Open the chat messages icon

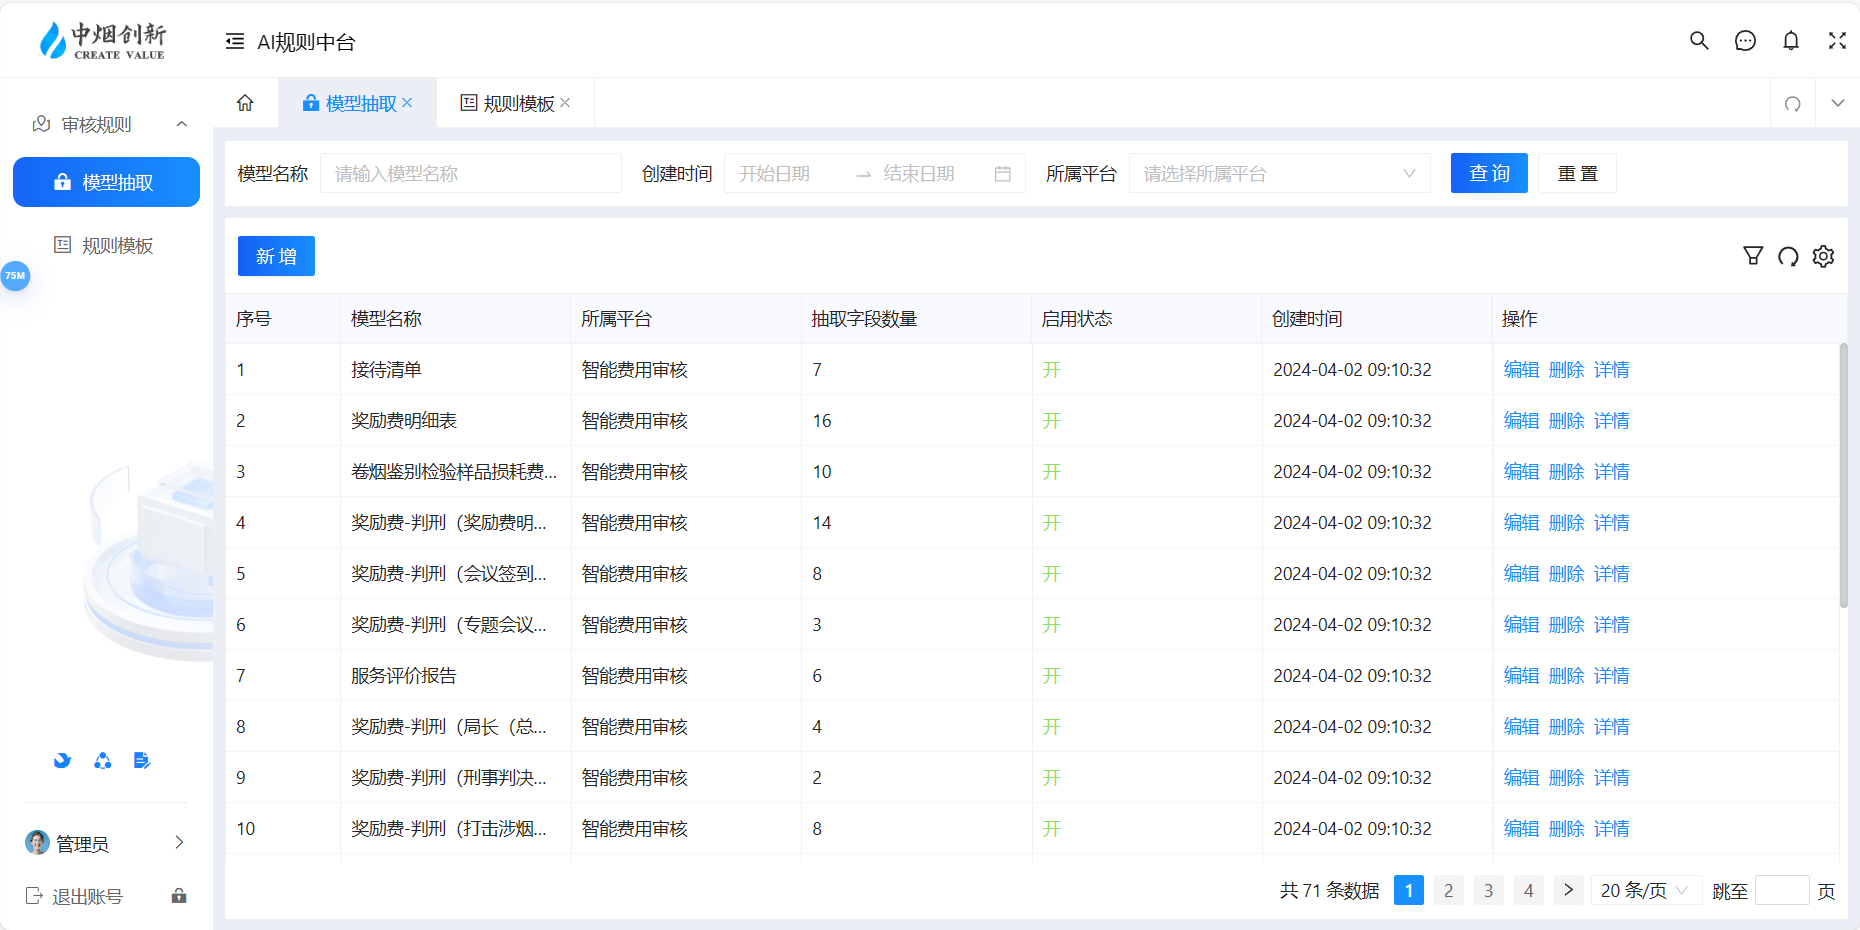click(x=1745, y=41)
